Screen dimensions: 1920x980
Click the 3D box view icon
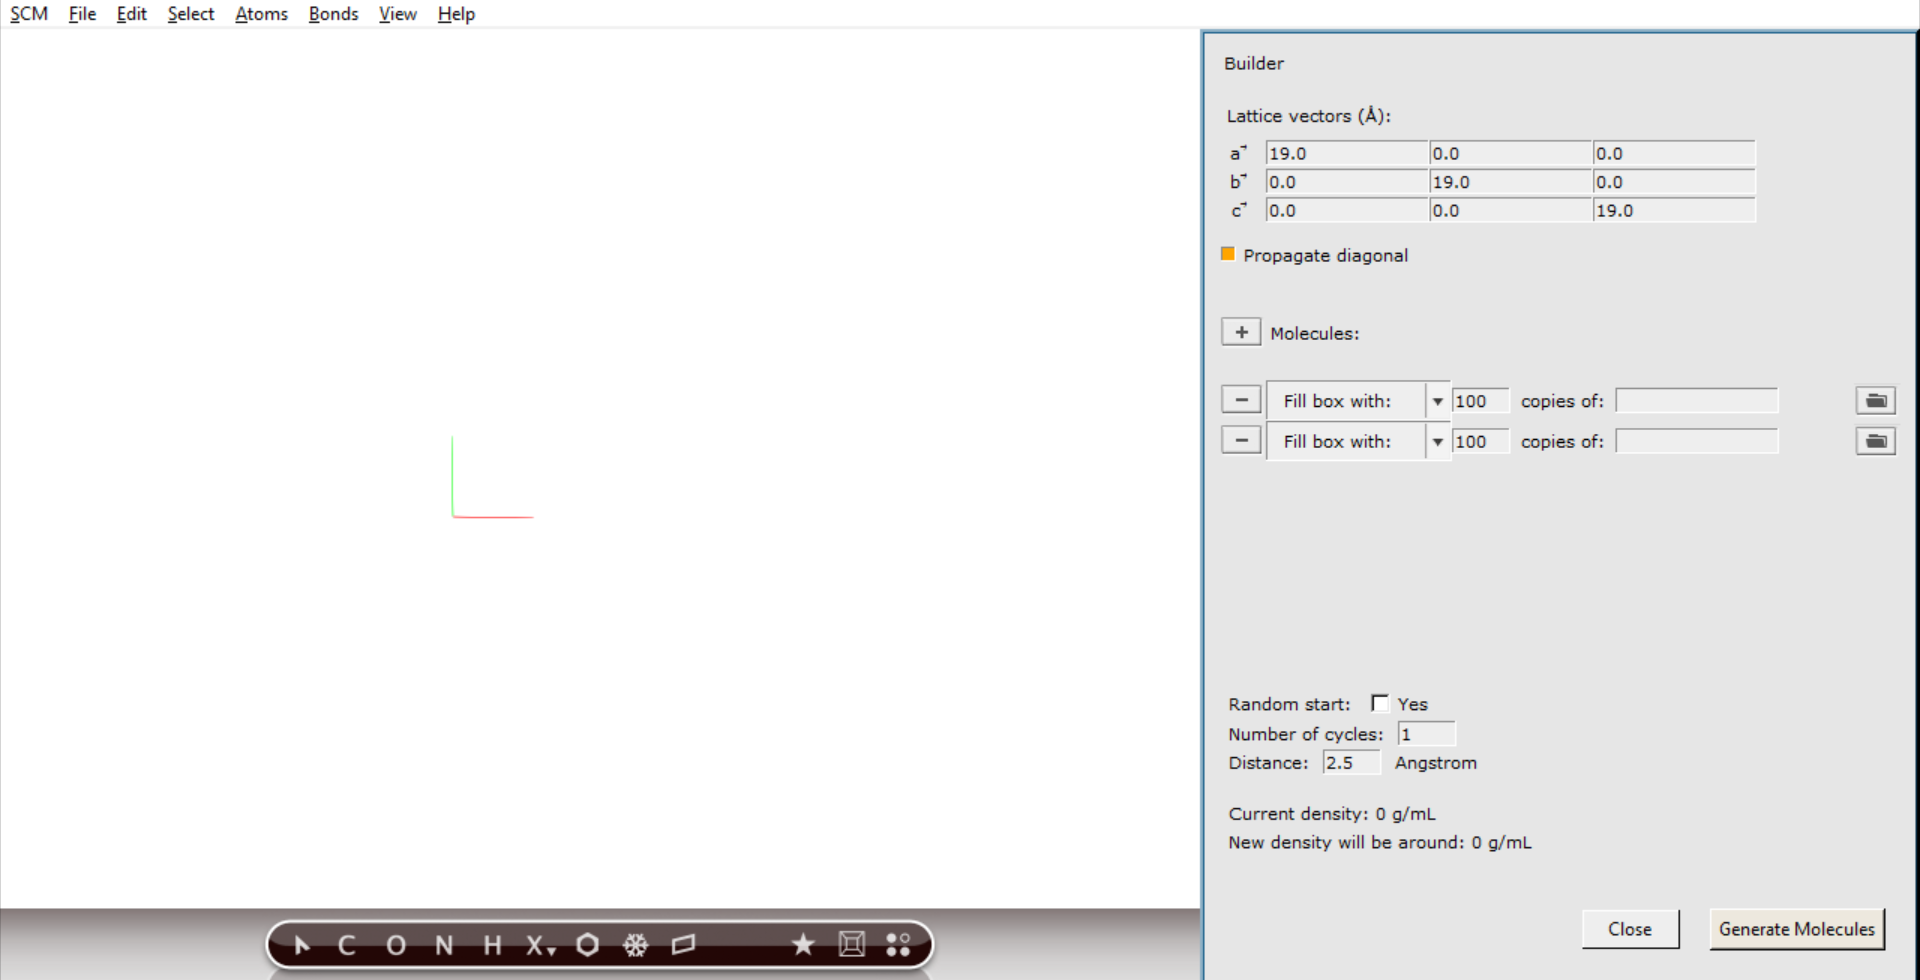click(x=852, y=945)
